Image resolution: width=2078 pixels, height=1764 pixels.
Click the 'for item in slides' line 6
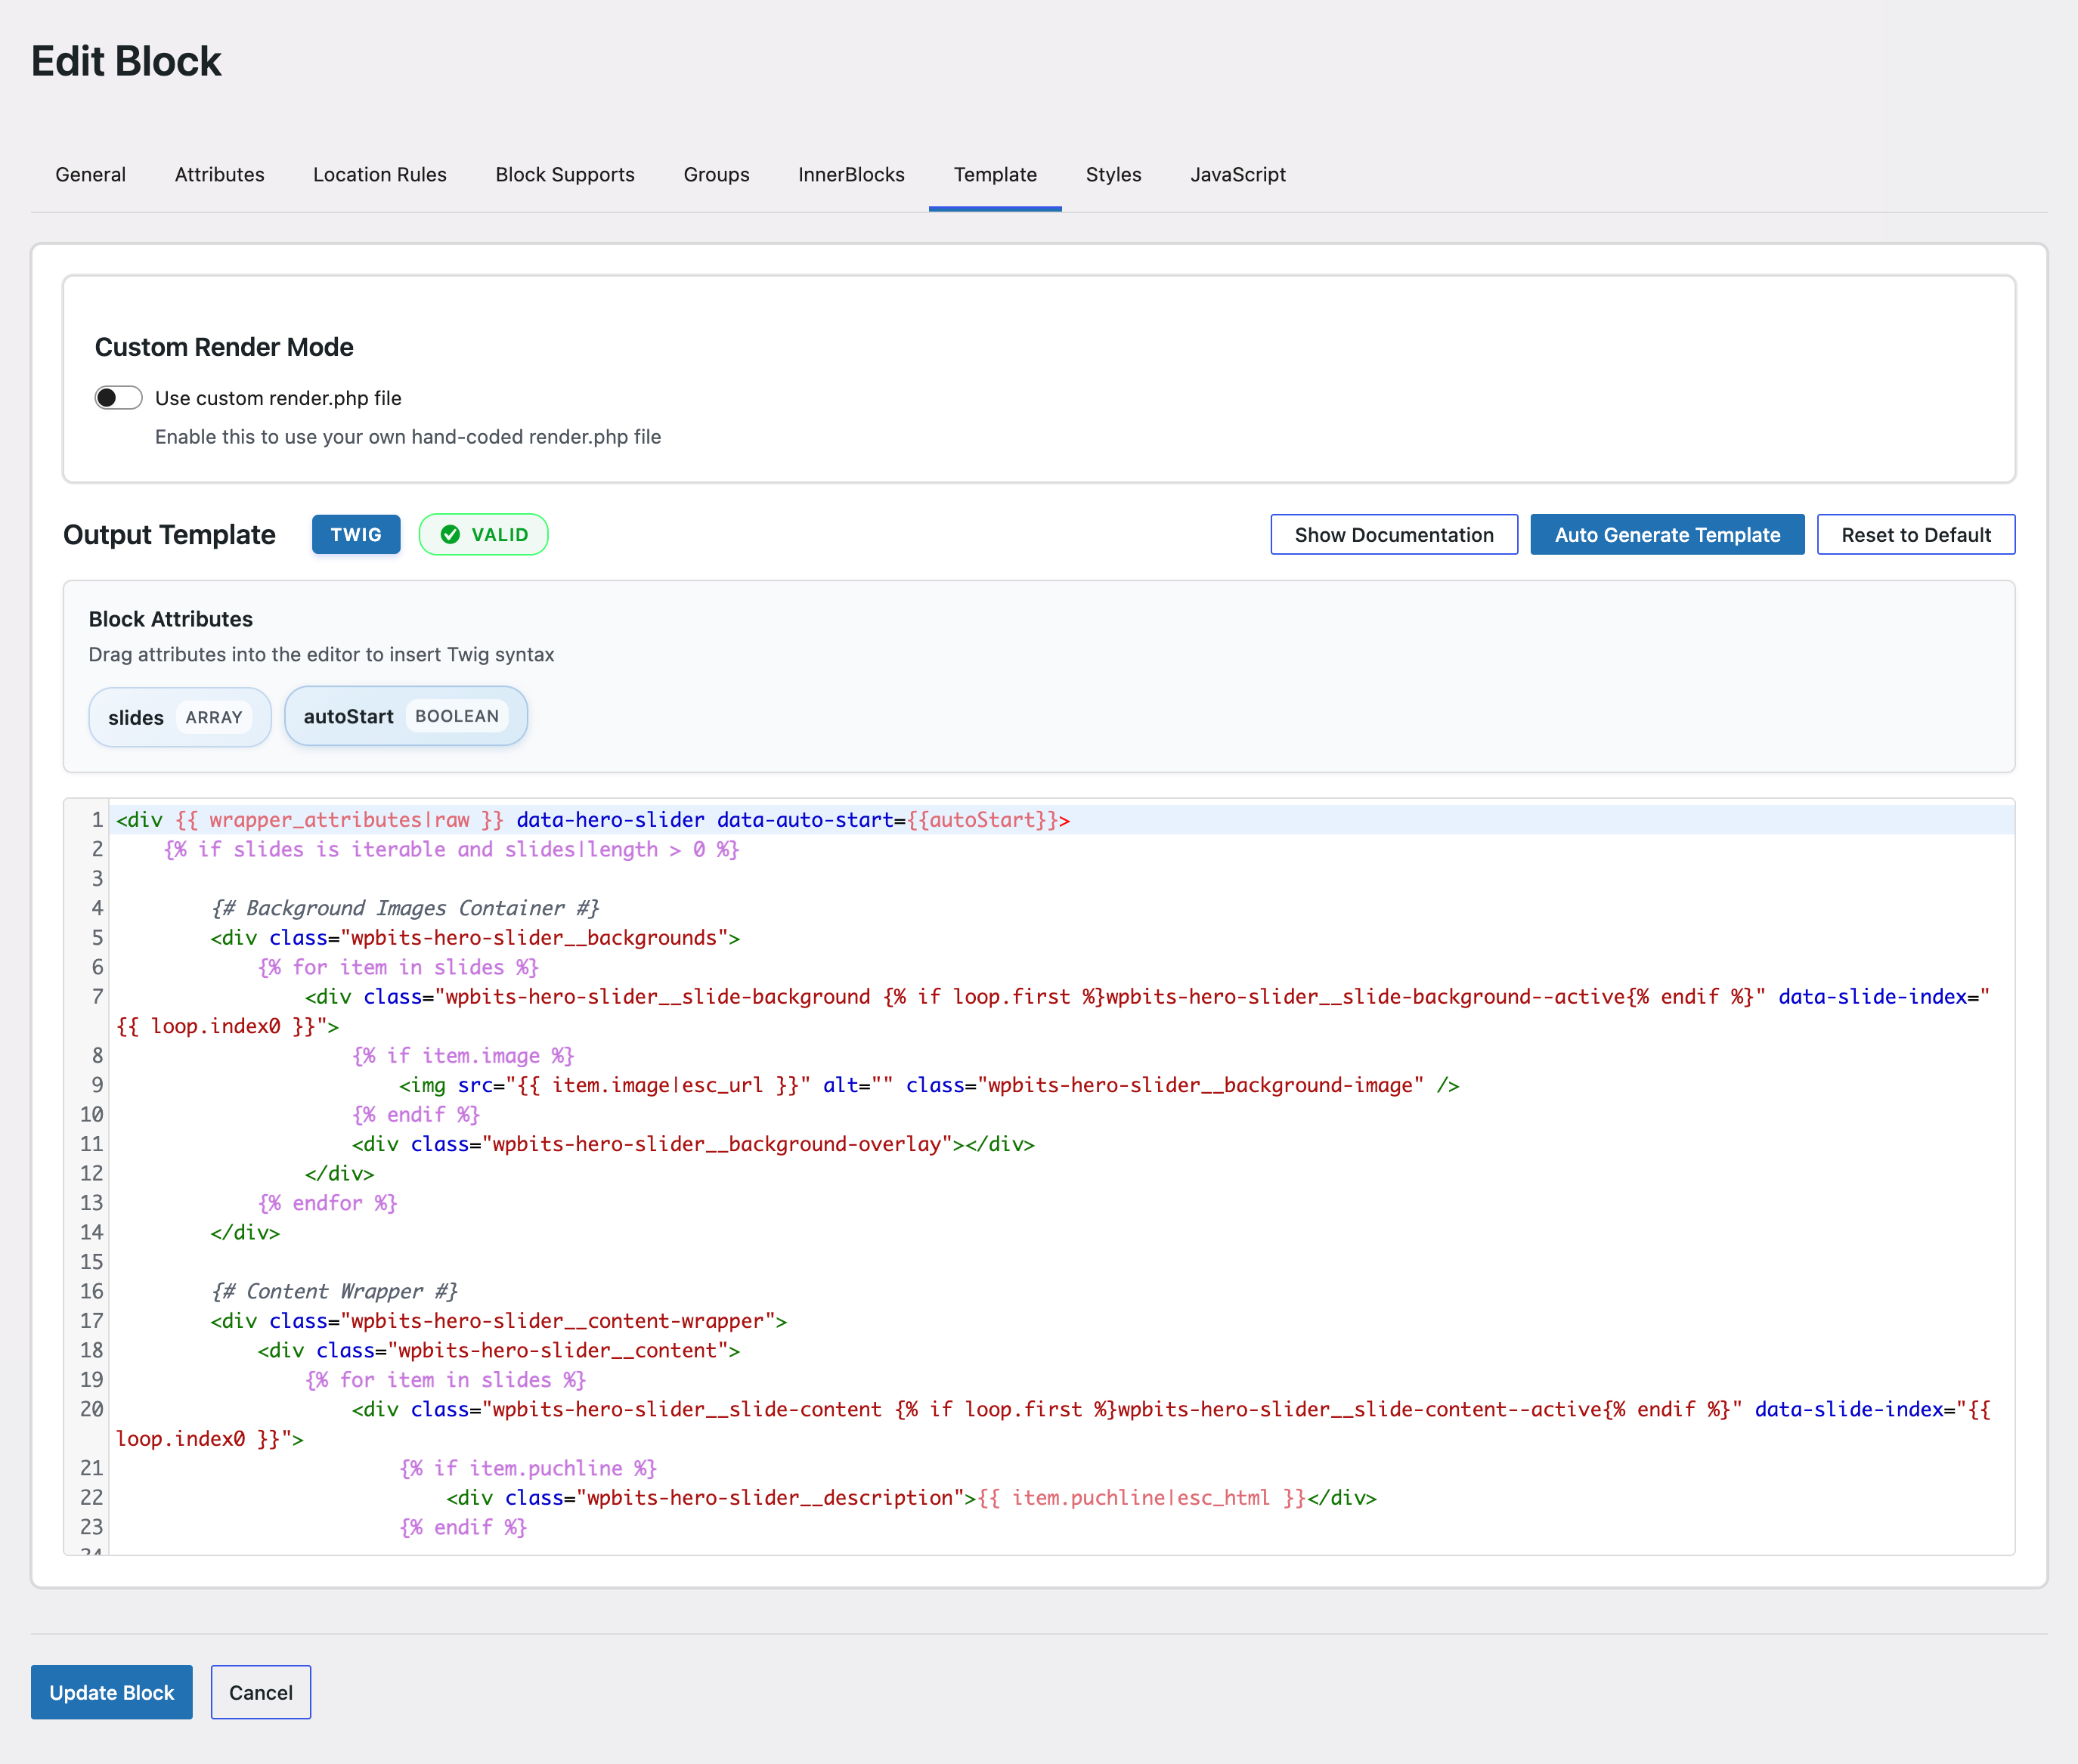398,967
